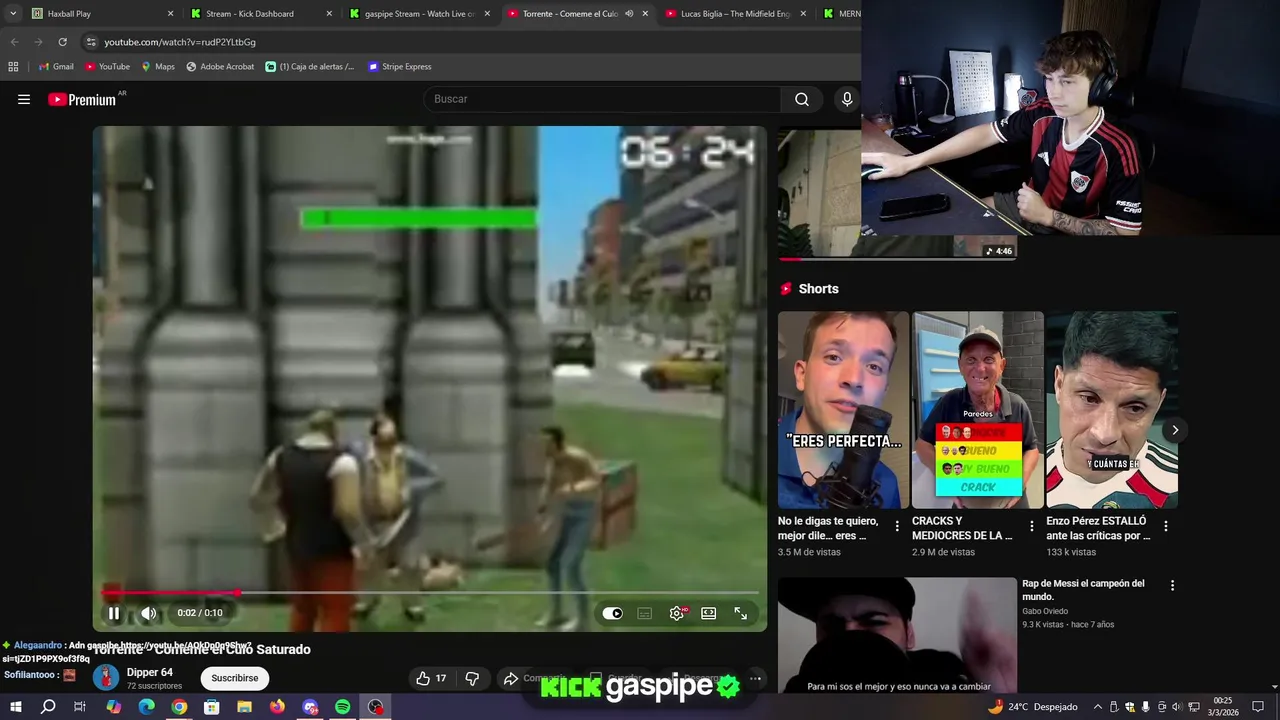The width and height of the screenshot is (1280, 720).
Task: Reload the current page
Action: tap(62, 42)
